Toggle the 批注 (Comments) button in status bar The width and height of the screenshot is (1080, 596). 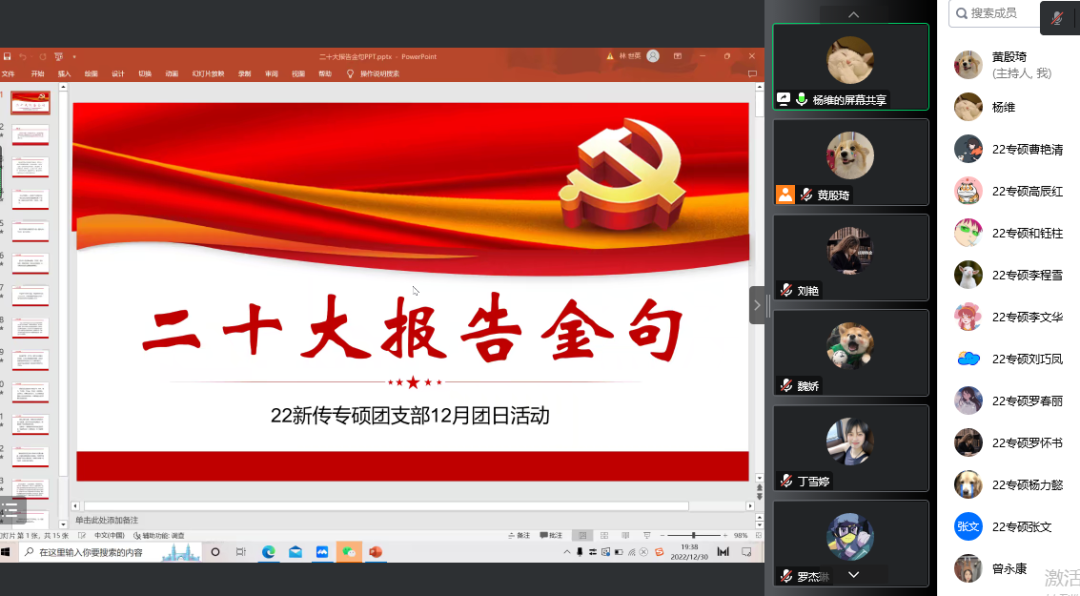point(551,535)
